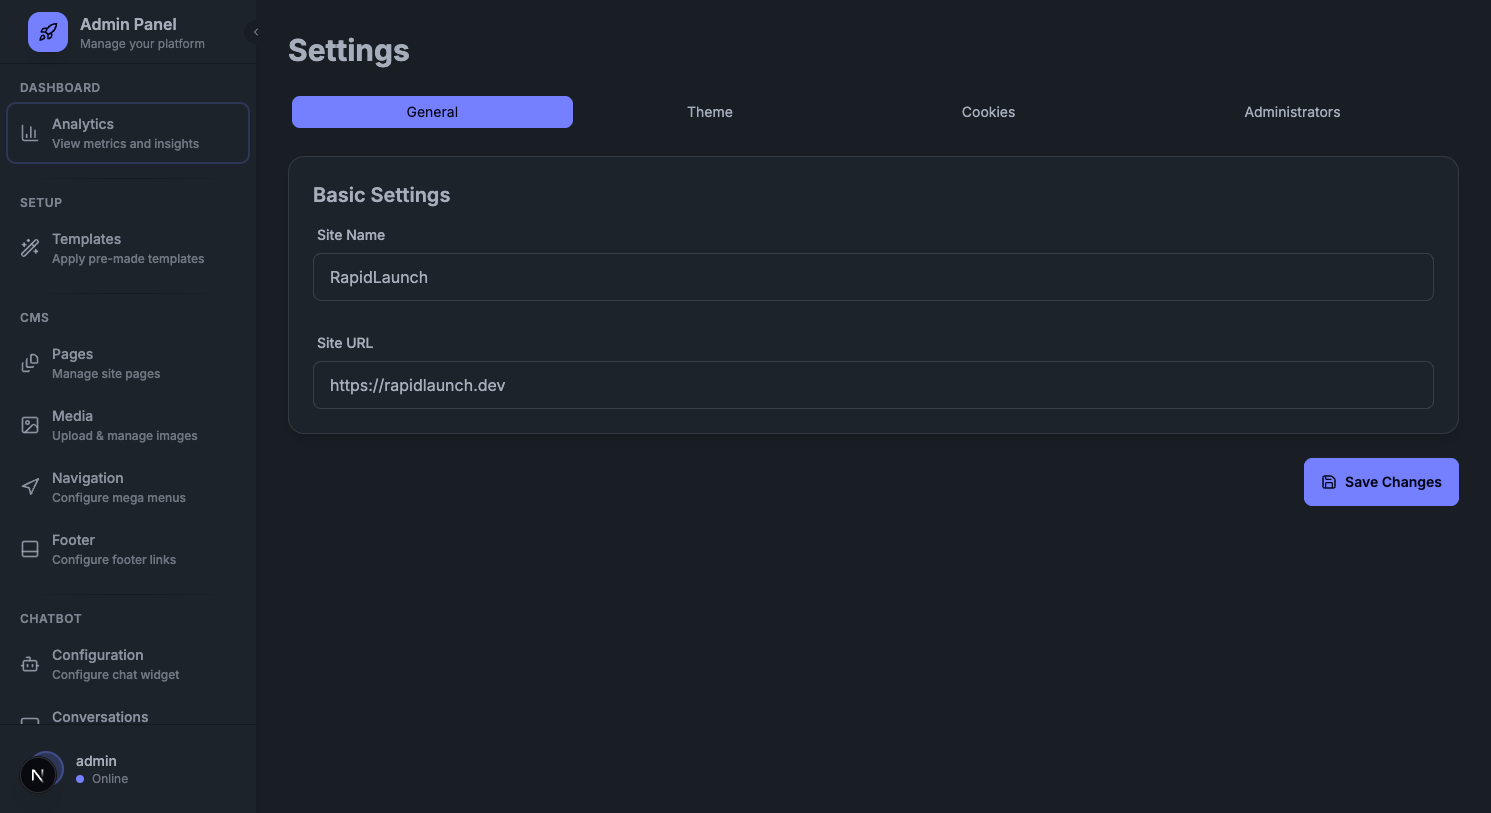Click the chatbot Configuration robot icon
This screenshot has height=813, width=1491.
coord(30,664)
